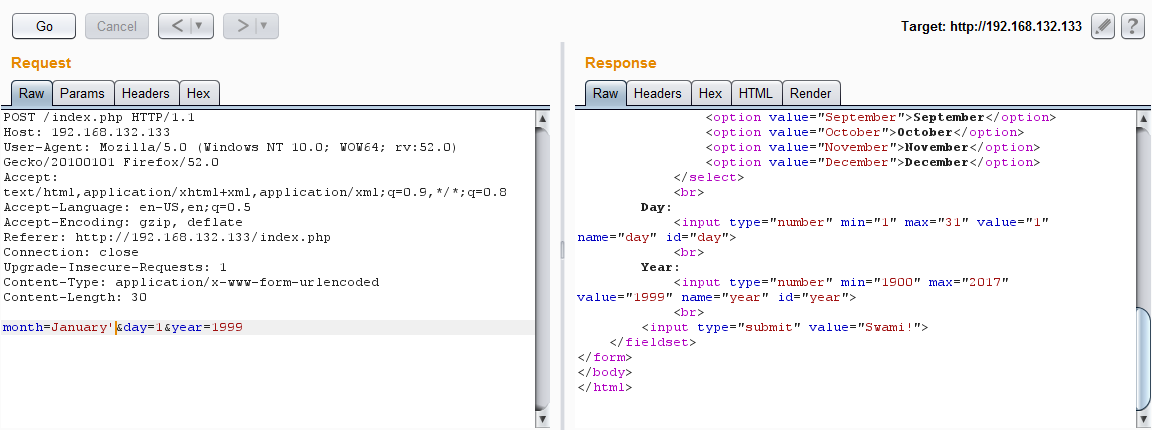The height and width of the screenshot is (430, 1152).
Task: Click the 'Host: 192.168.132.133' header line
Action: [87, 132]
